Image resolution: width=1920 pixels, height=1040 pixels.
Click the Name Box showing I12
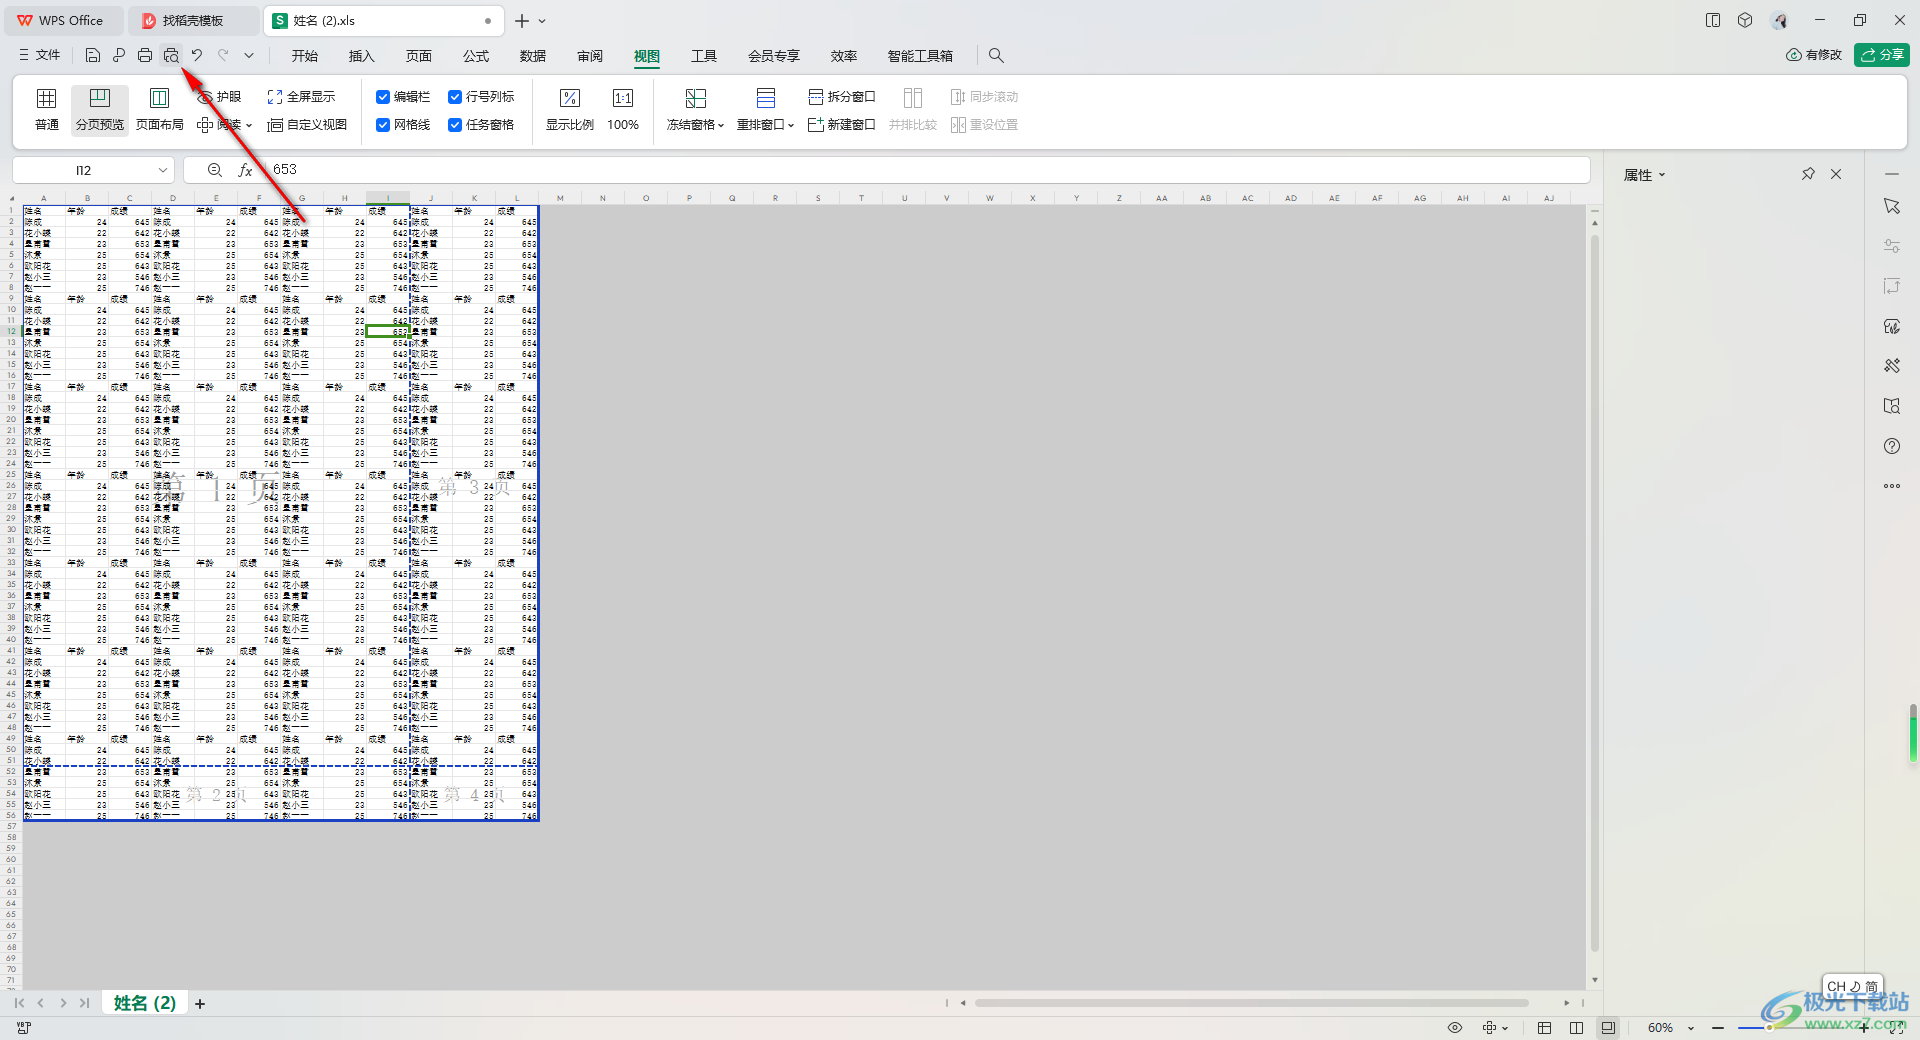click(84, 170)
